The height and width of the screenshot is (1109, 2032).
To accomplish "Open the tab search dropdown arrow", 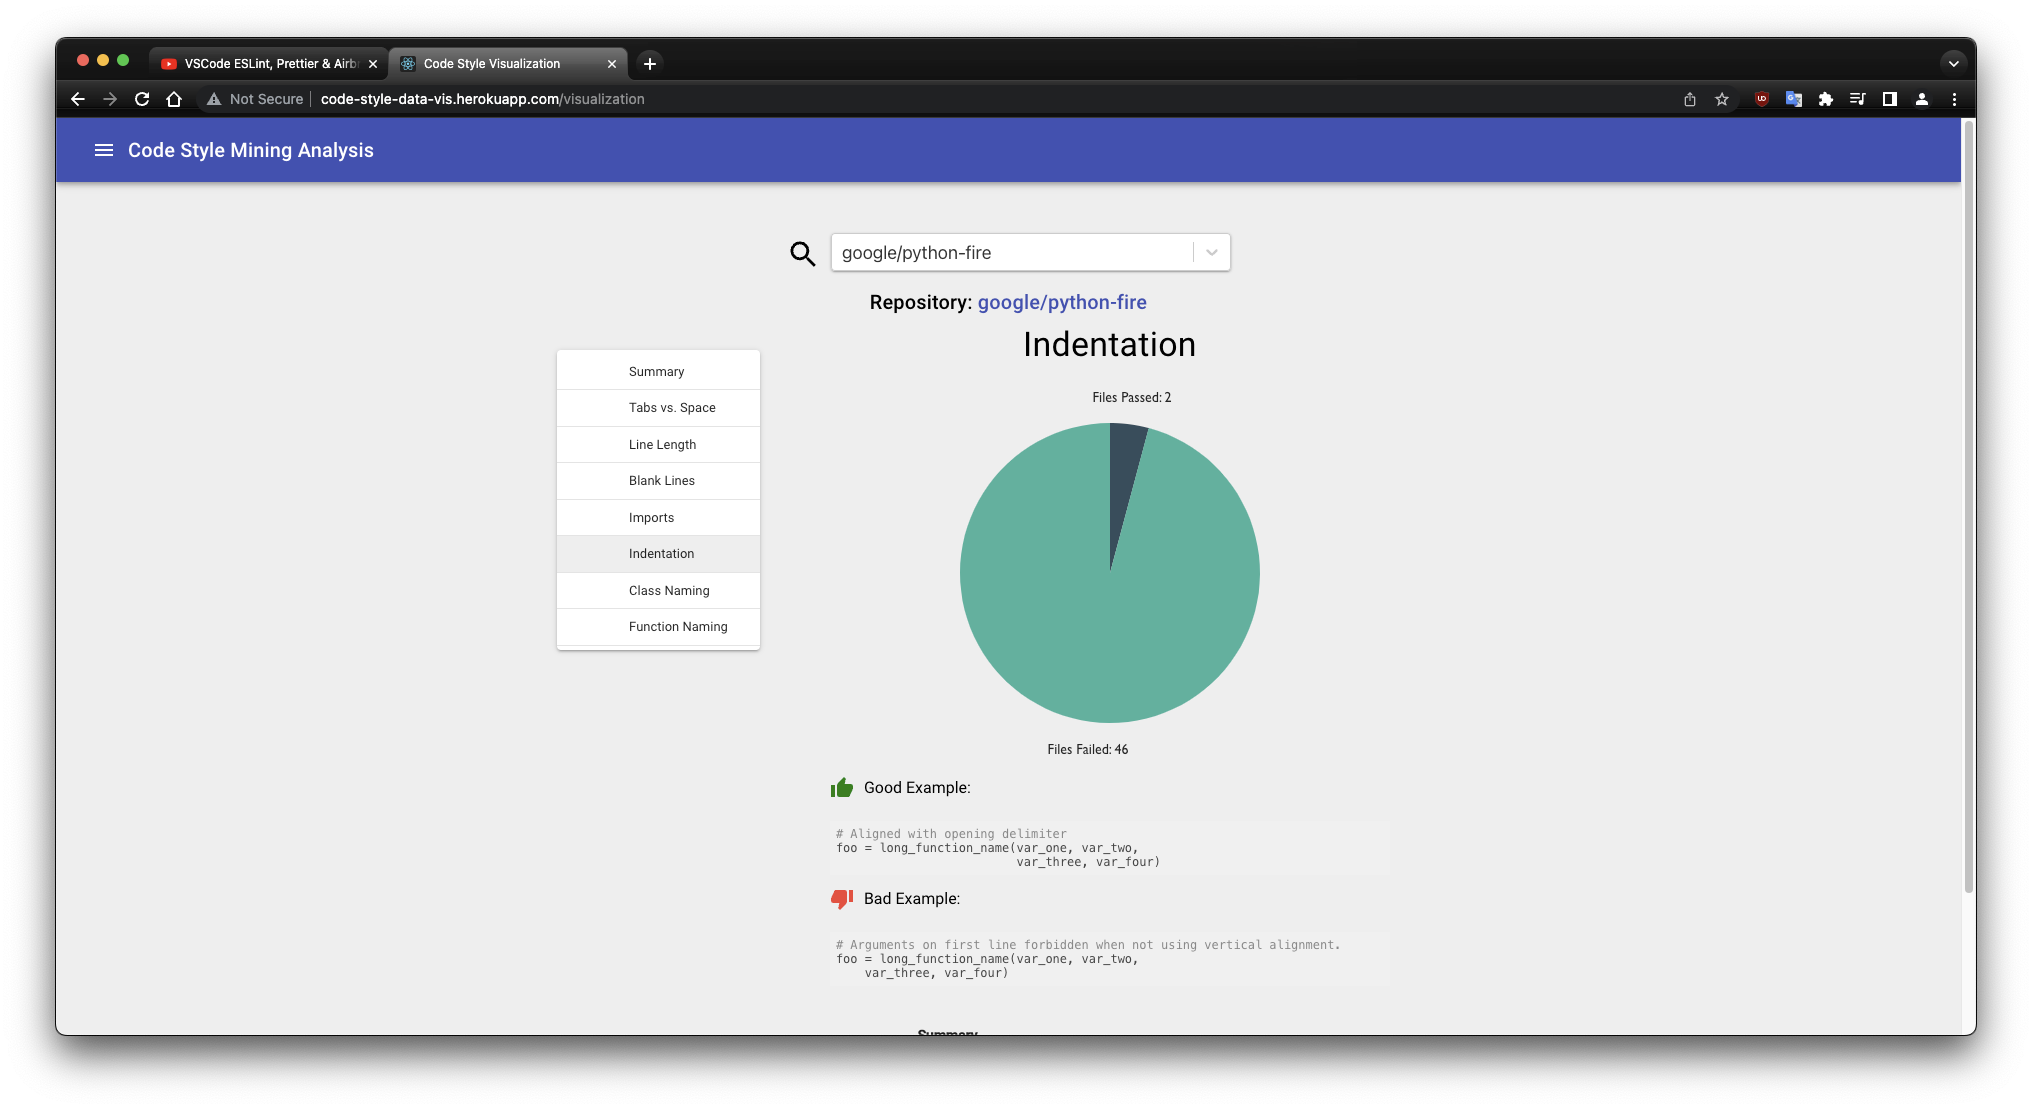I will (x=1953, y=63).
